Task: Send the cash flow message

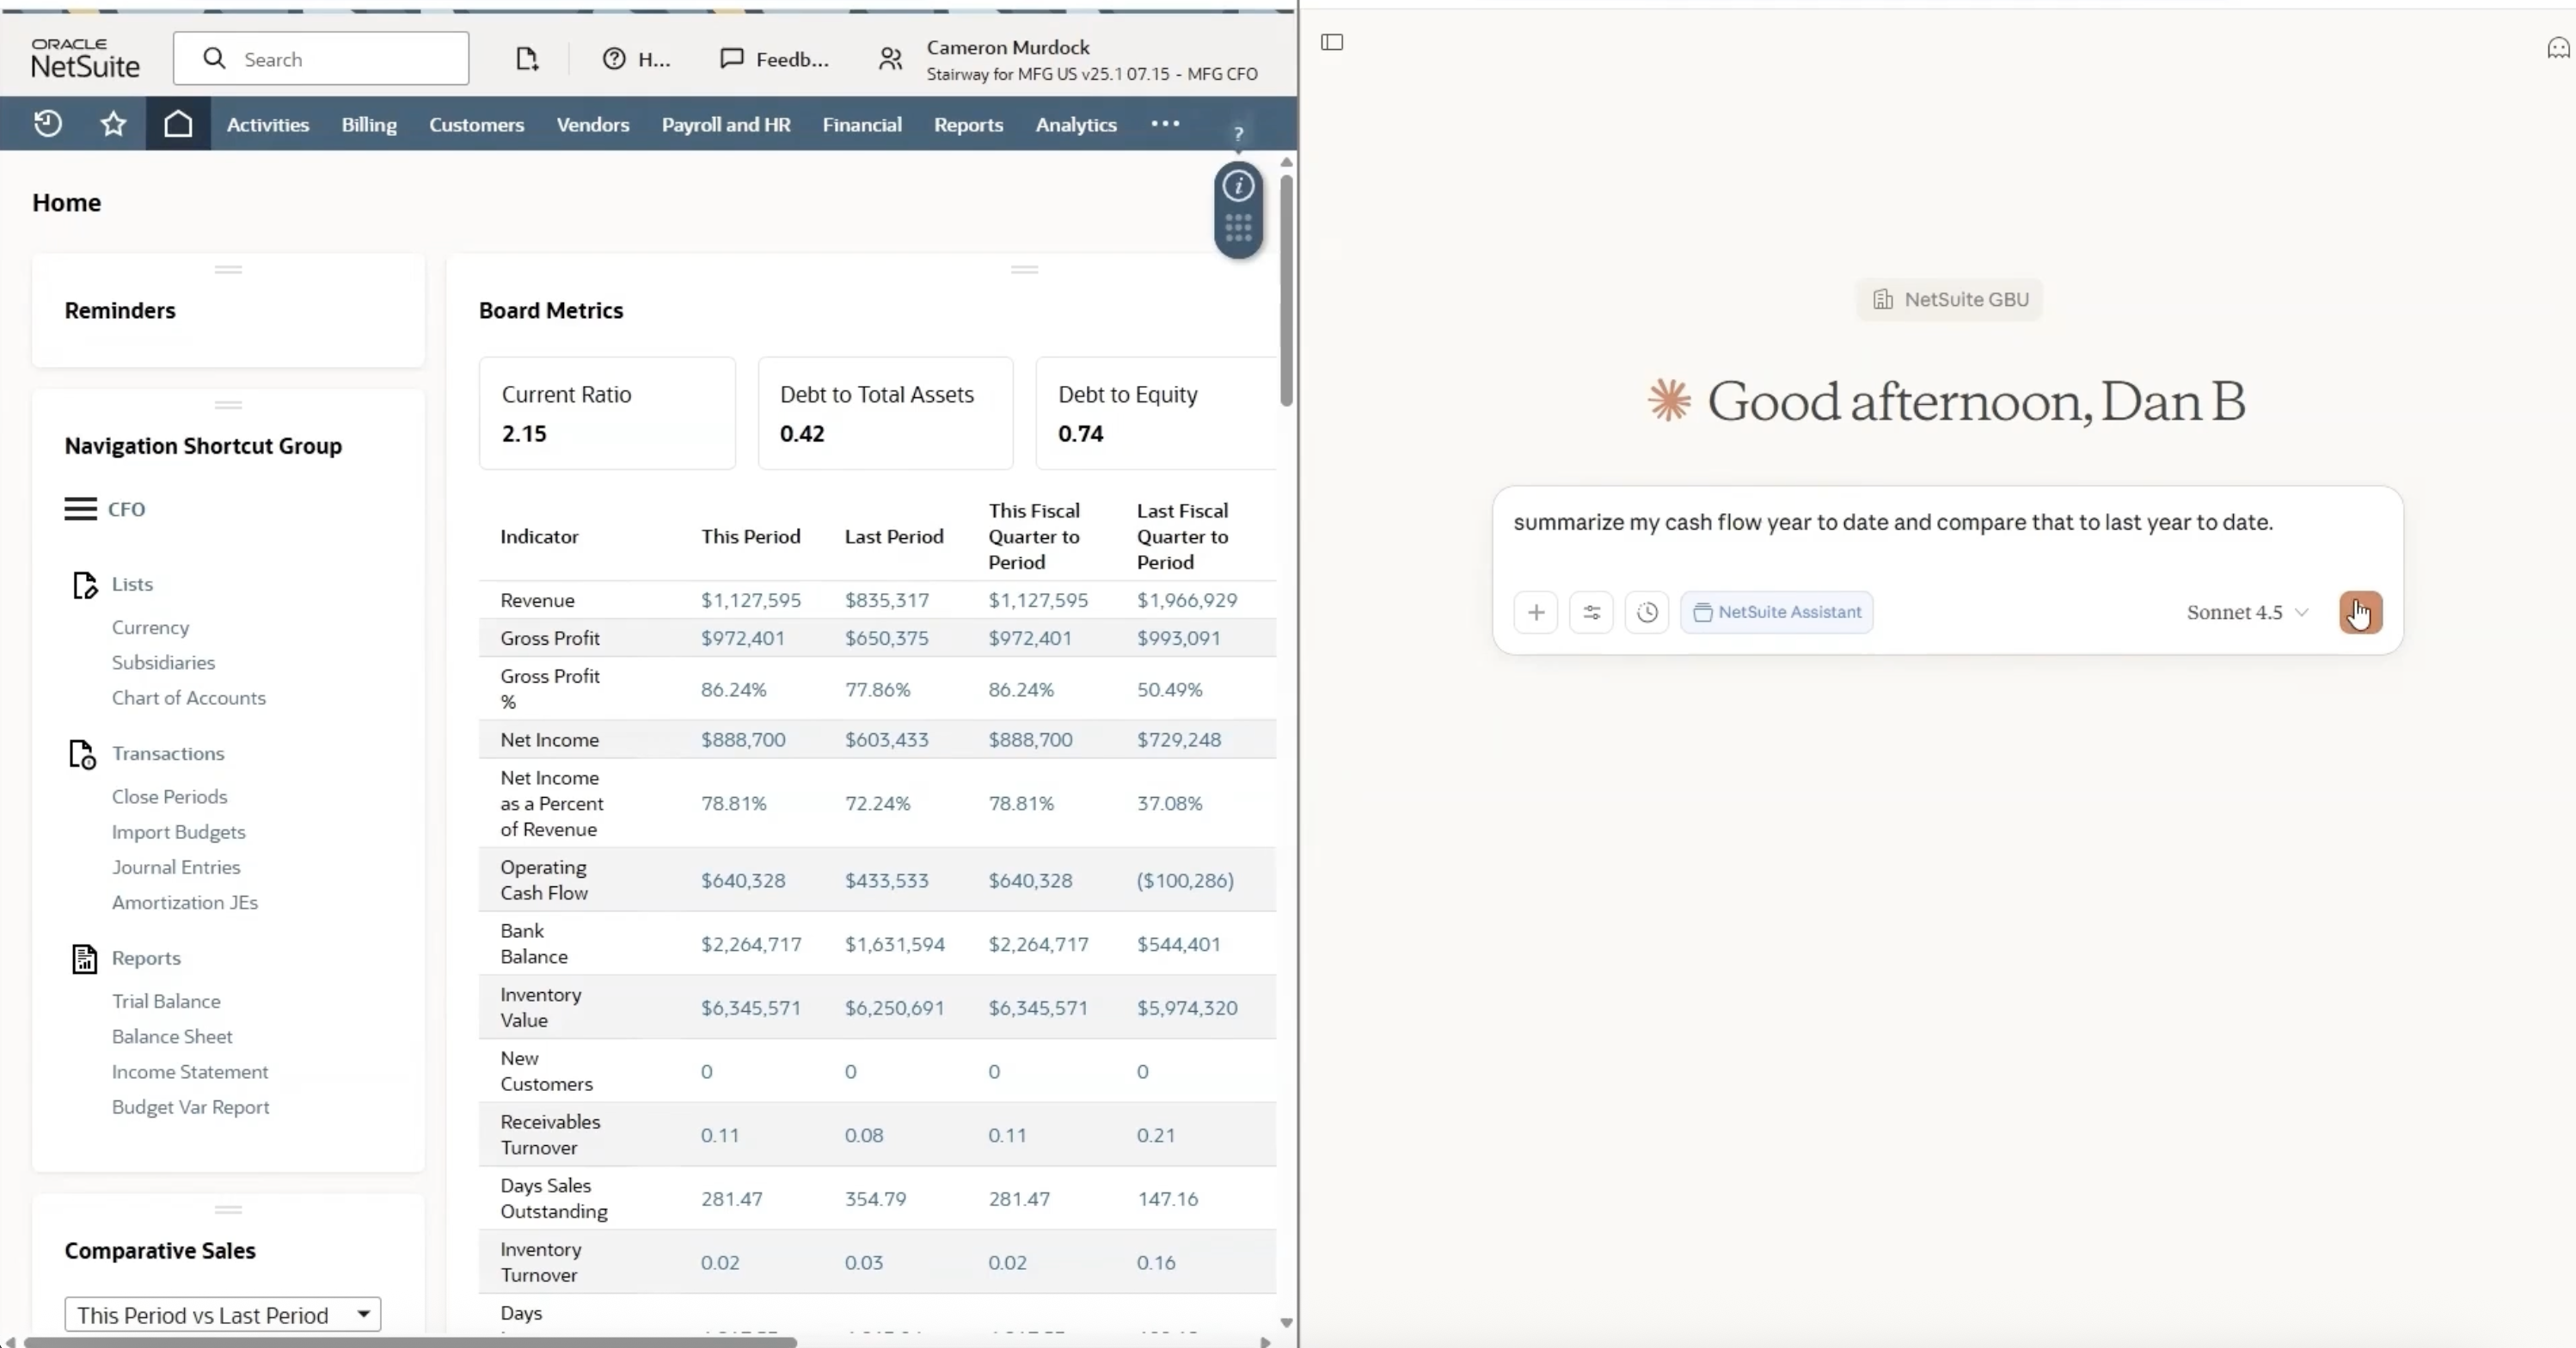Action: point(2360,612)
